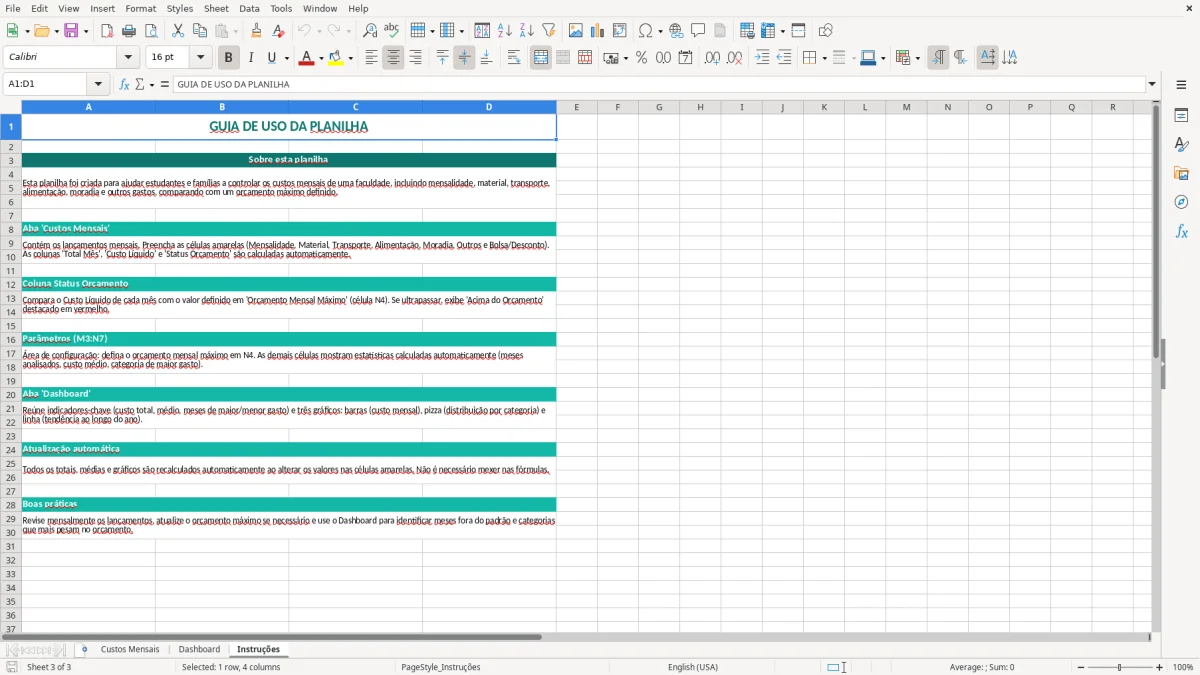Image resolution: width=1200 pixels, height=675 pixels.
Task: Open the Font Size dropdown arrow
Action: pyautogui.click(x=200, y=58)
